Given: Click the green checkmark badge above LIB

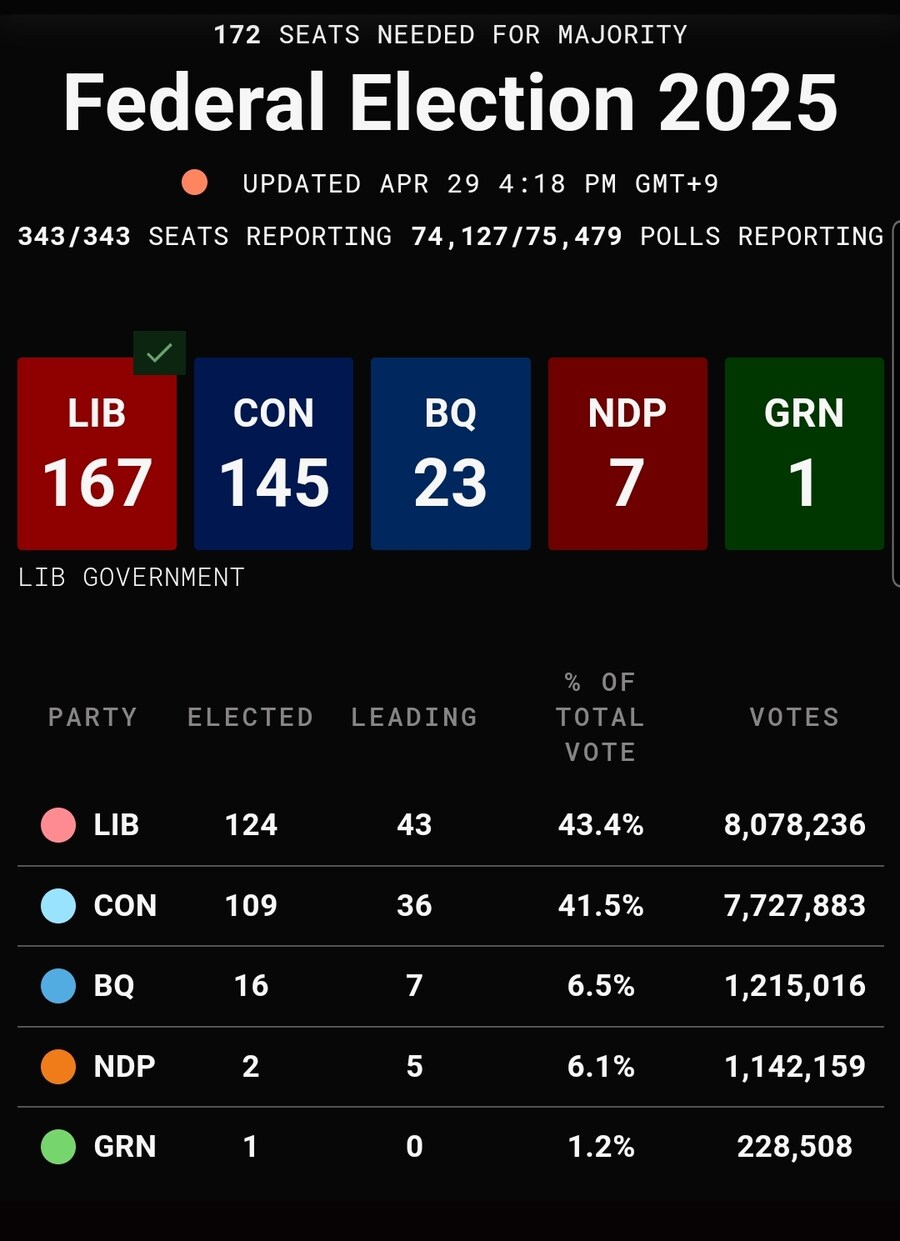Looking at the screenshot, I should pyautogui.click(x=160, y=352).
